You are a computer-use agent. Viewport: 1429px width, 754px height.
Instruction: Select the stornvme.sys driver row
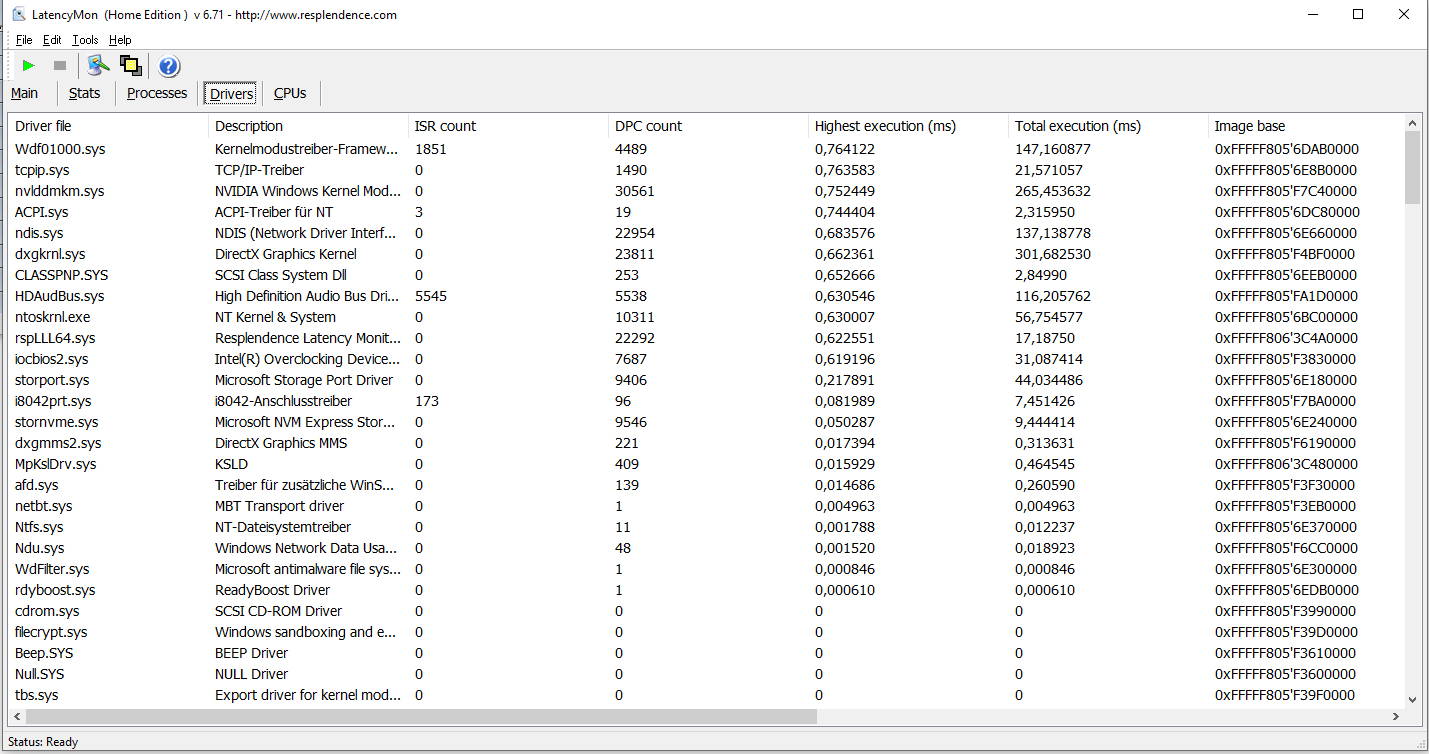click(x=706, y=422)
